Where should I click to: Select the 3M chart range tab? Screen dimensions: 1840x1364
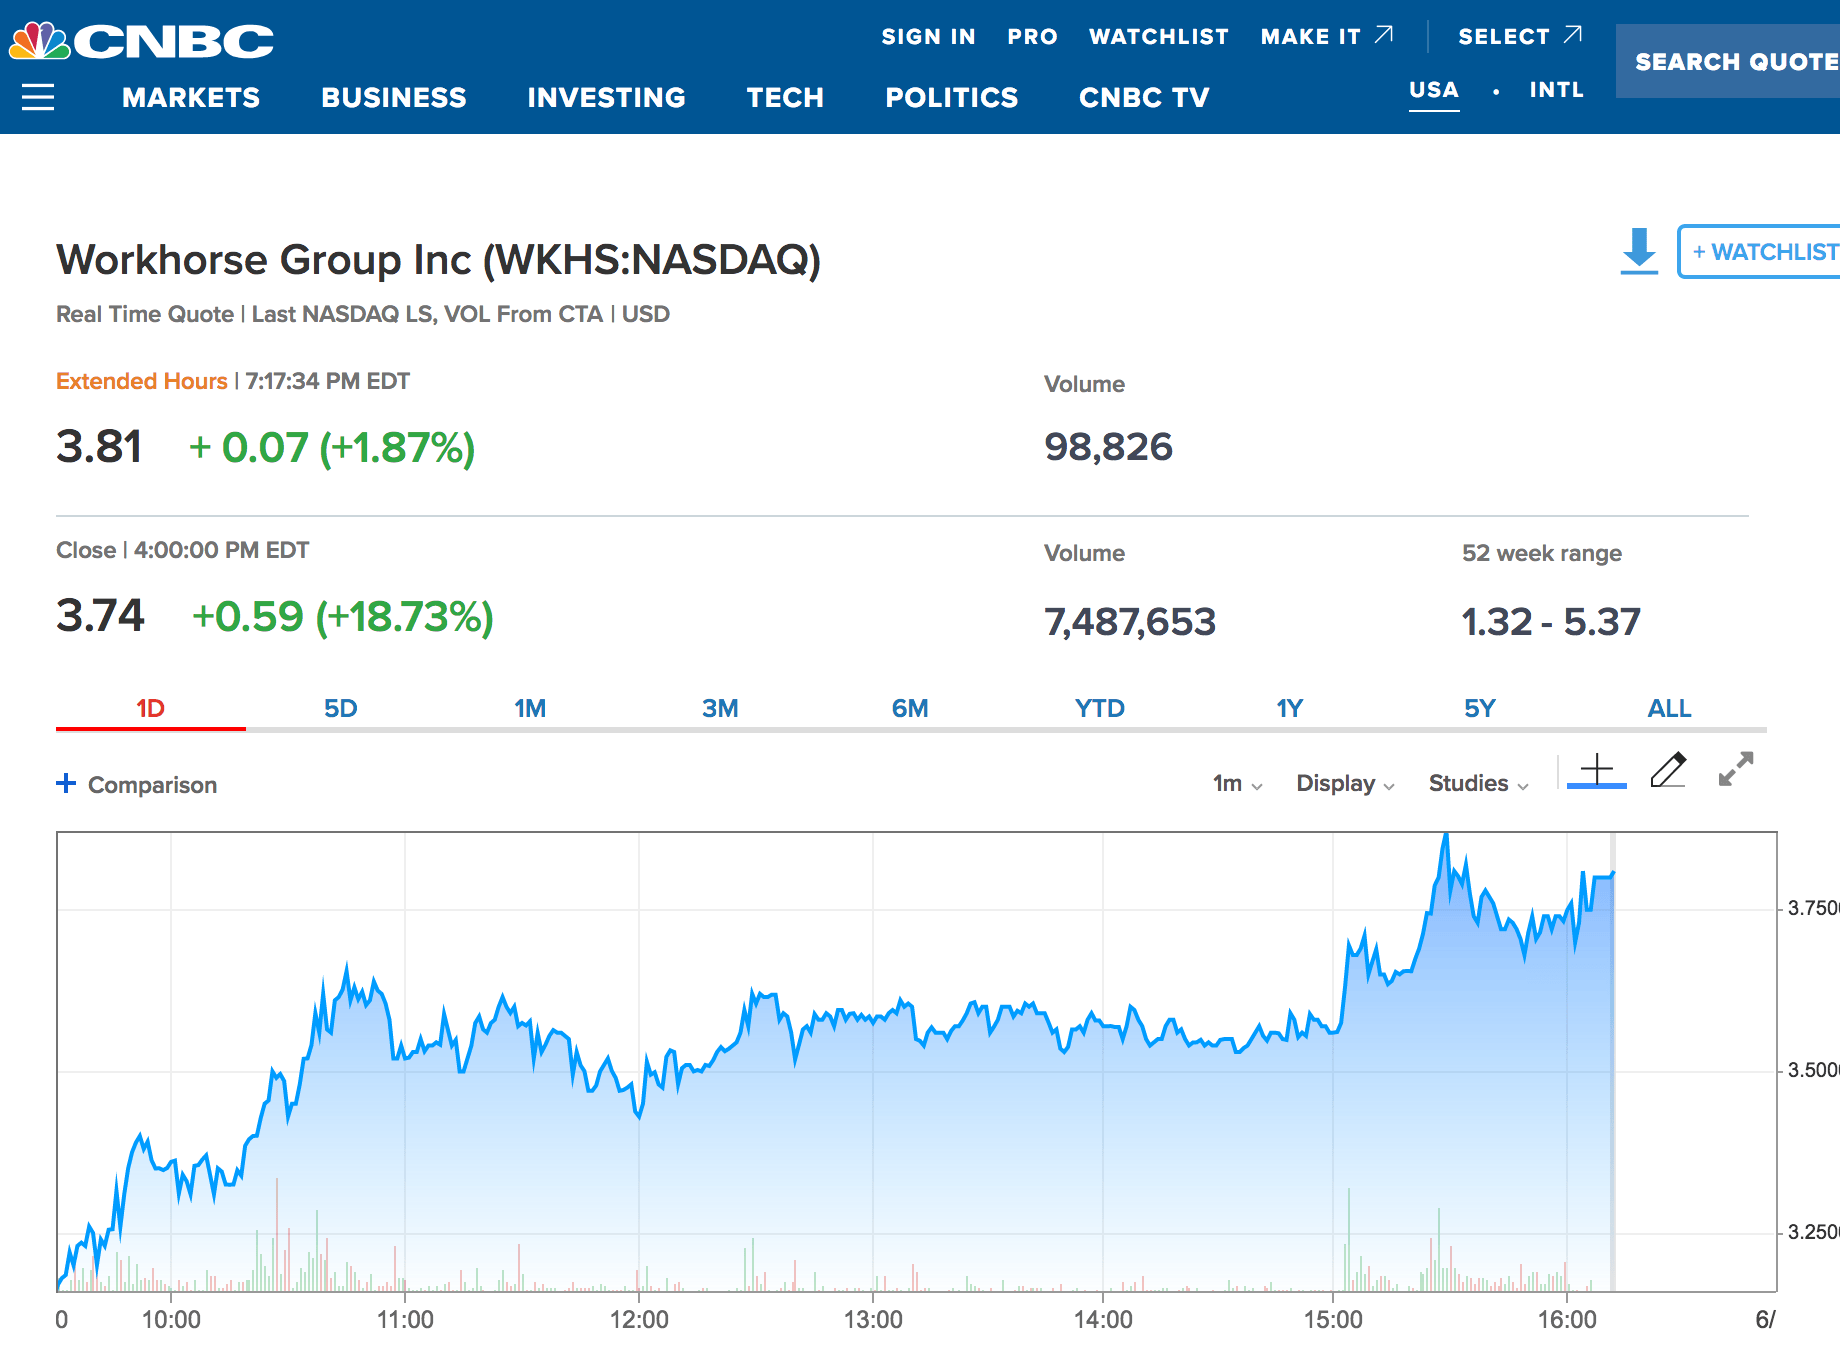tap(720, 709)
